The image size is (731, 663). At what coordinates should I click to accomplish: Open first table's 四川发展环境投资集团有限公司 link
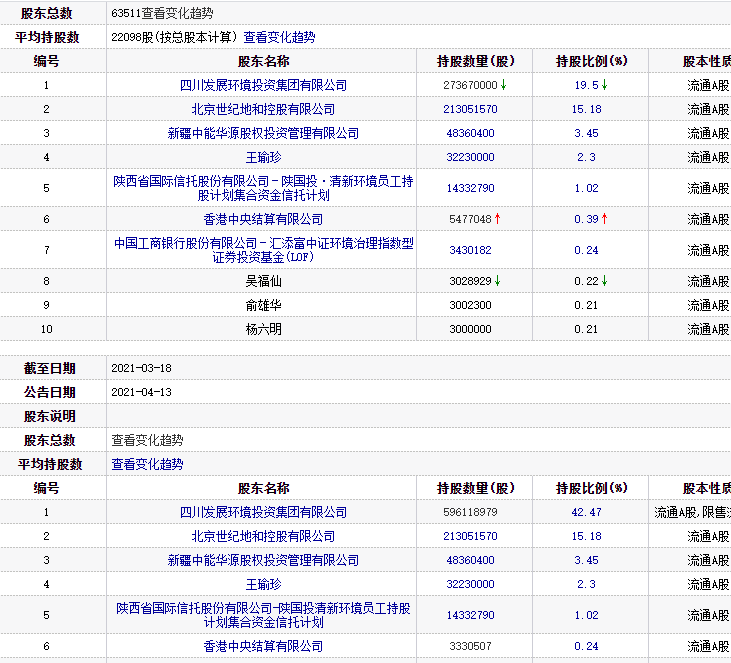click(x=263, y=85)
